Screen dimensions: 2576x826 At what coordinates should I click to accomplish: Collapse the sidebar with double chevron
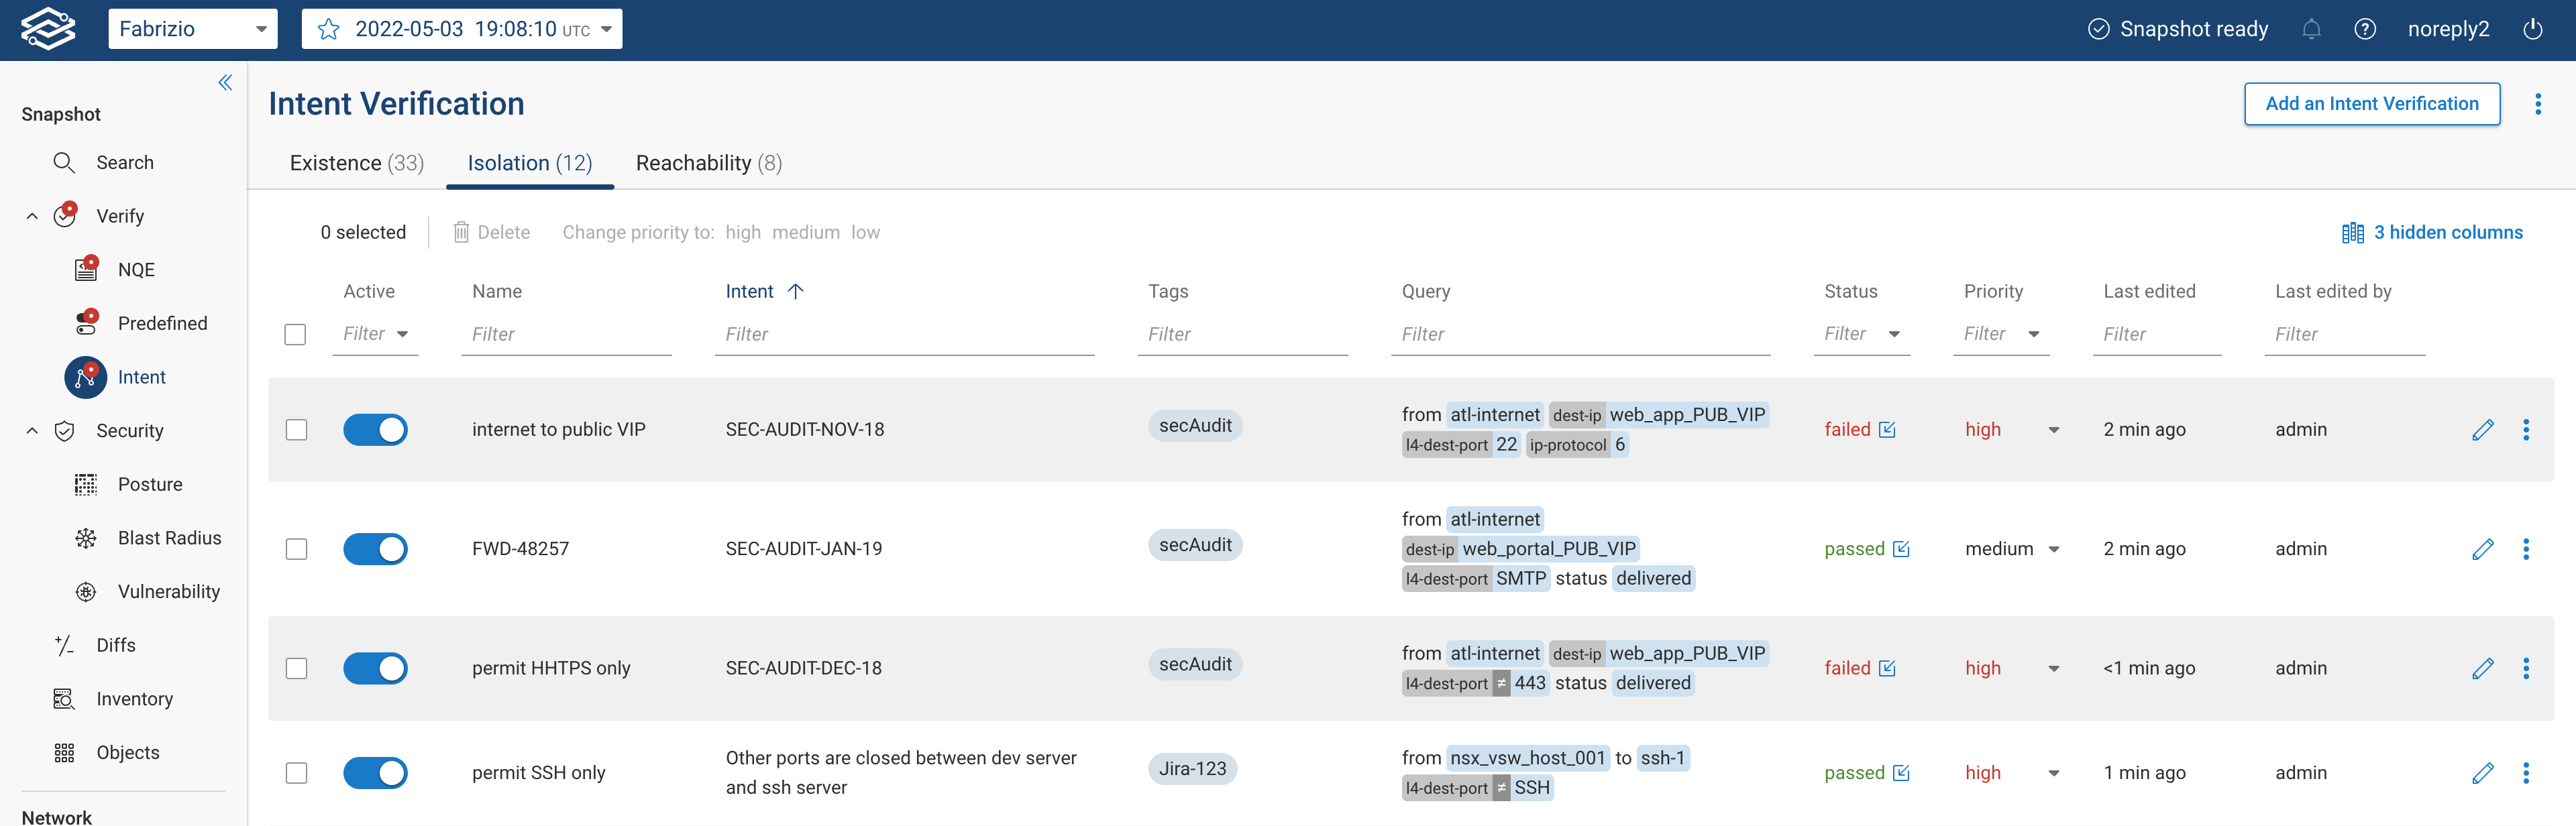pos(225,83)
